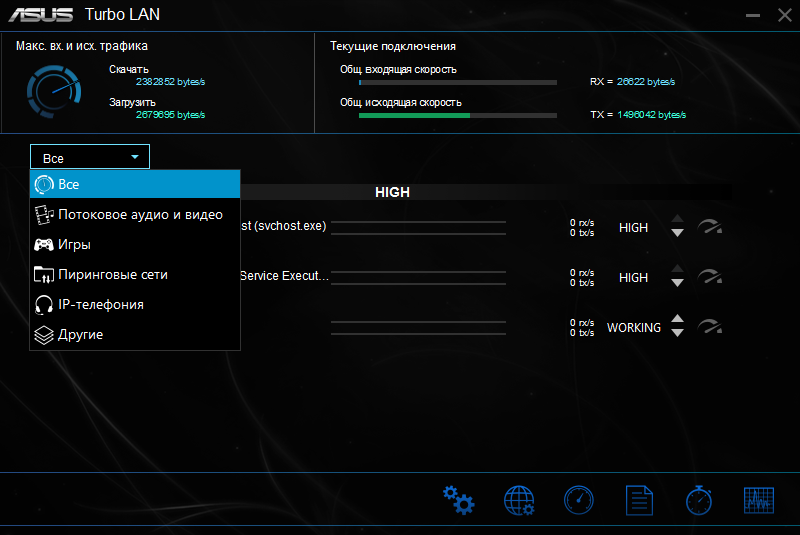Click the 'Service Execut...' process name
800x535 pixels.
284,276
